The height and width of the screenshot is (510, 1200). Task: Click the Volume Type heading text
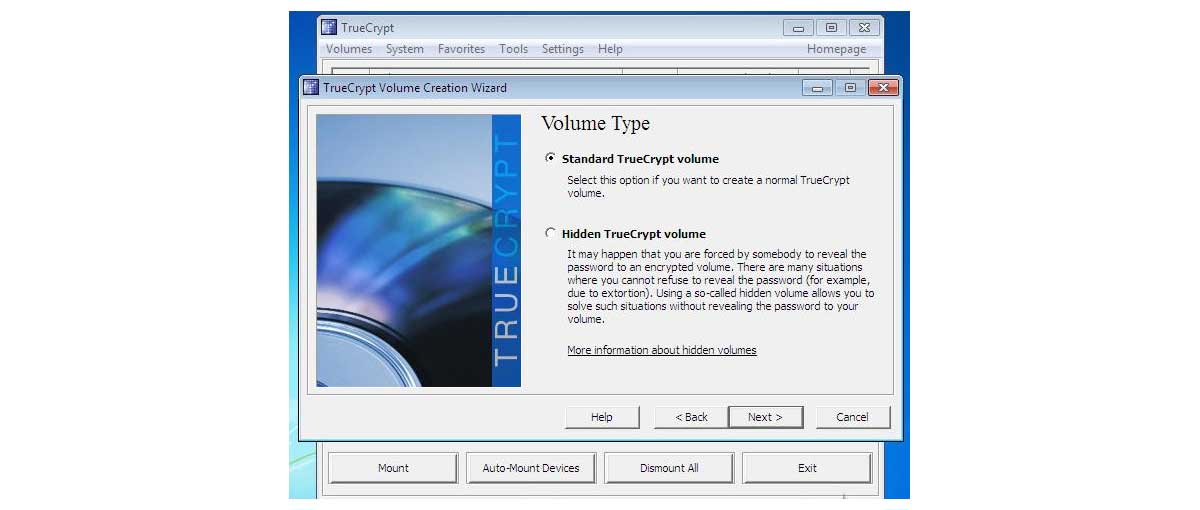tap(595, 124)
